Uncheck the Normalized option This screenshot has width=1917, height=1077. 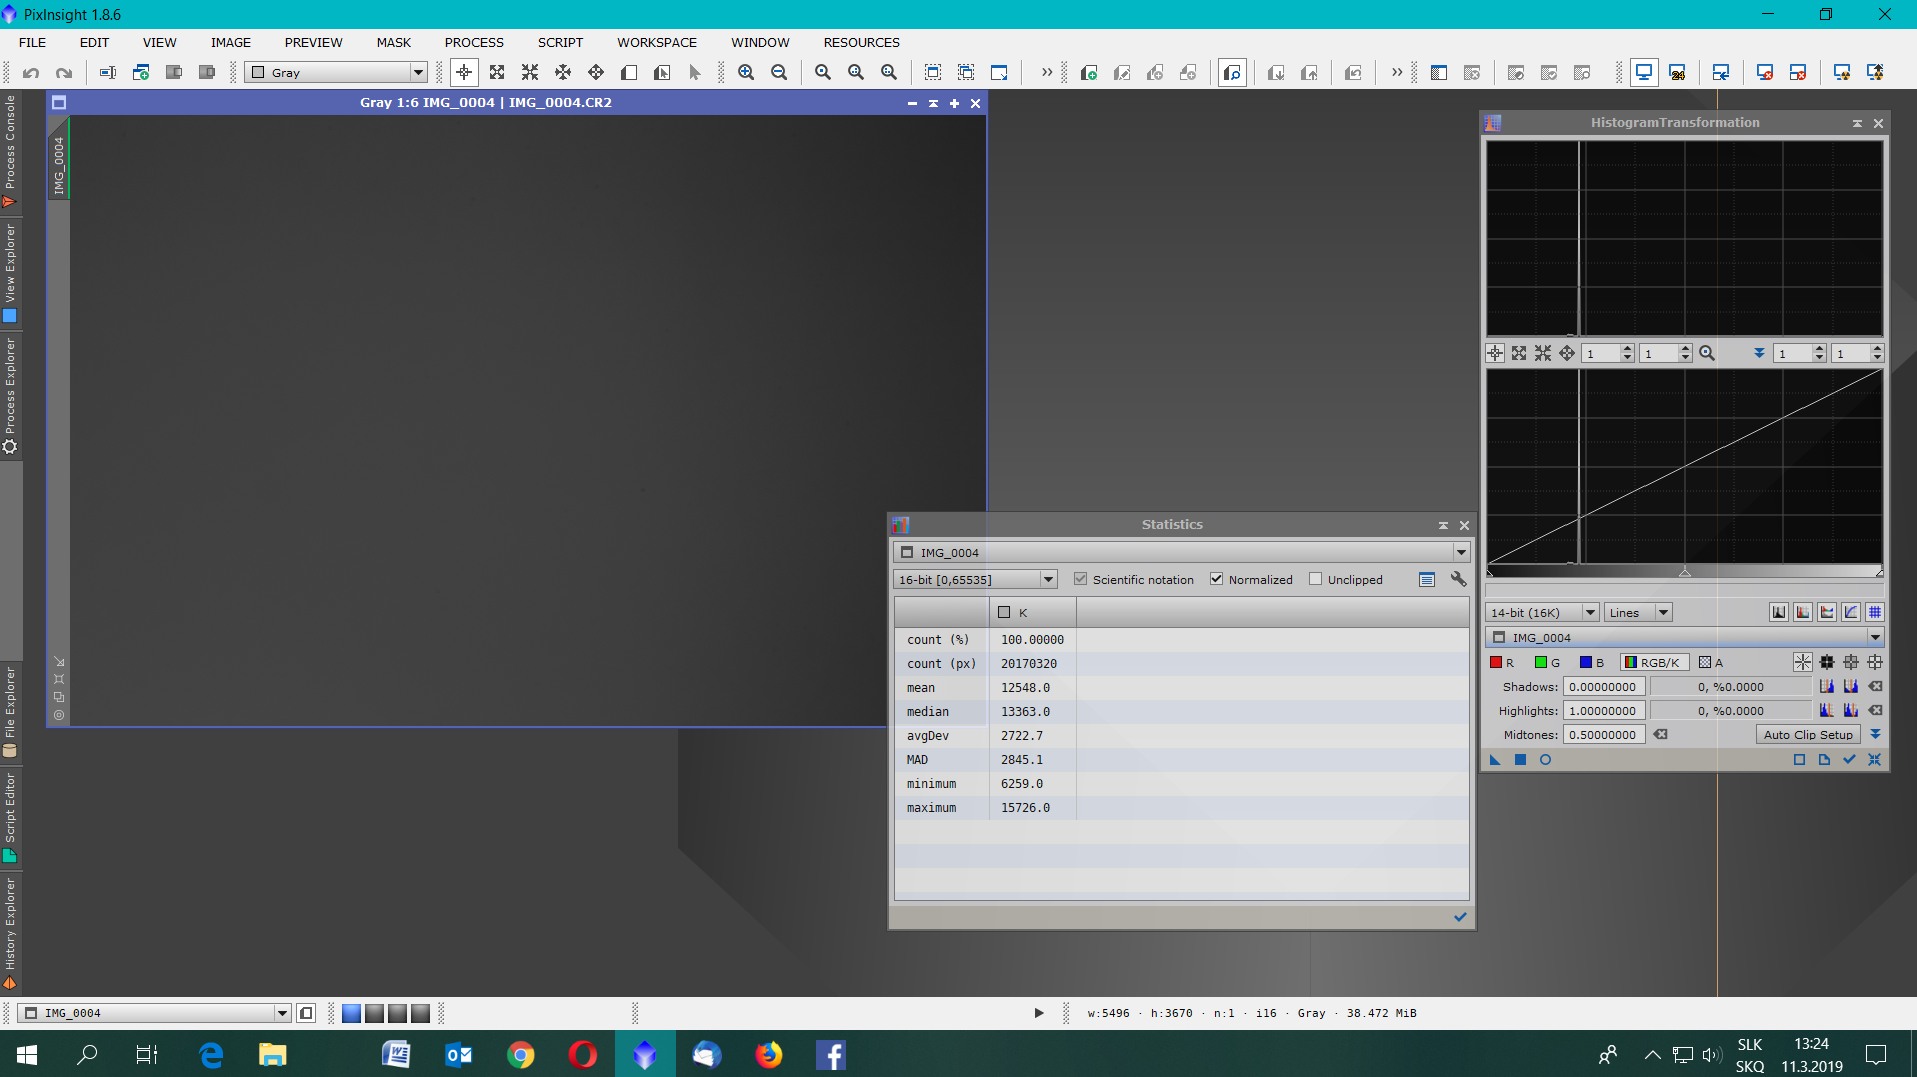click(x=1216, y=579)
